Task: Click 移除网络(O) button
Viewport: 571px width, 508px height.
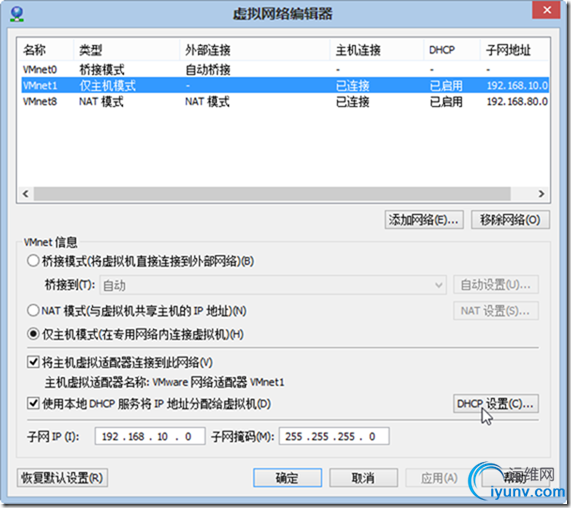Action: [x=510, y=220]
